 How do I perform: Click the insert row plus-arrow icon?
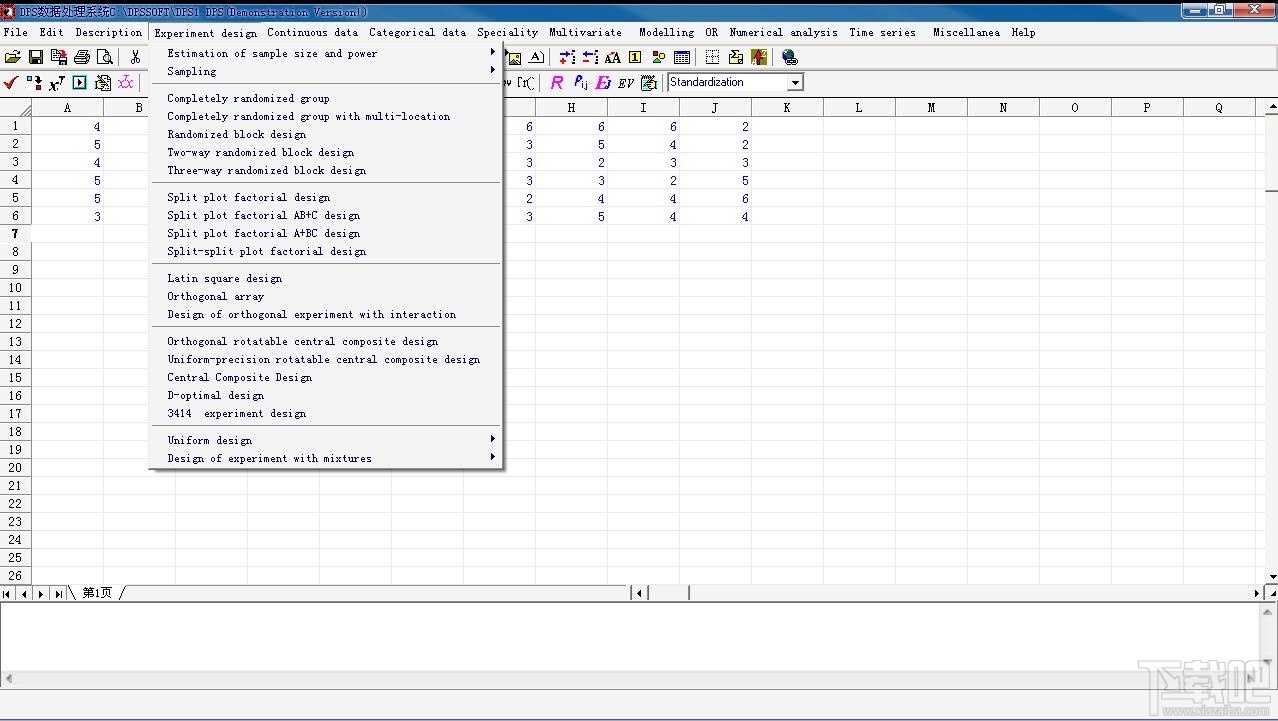click(567, 58)
